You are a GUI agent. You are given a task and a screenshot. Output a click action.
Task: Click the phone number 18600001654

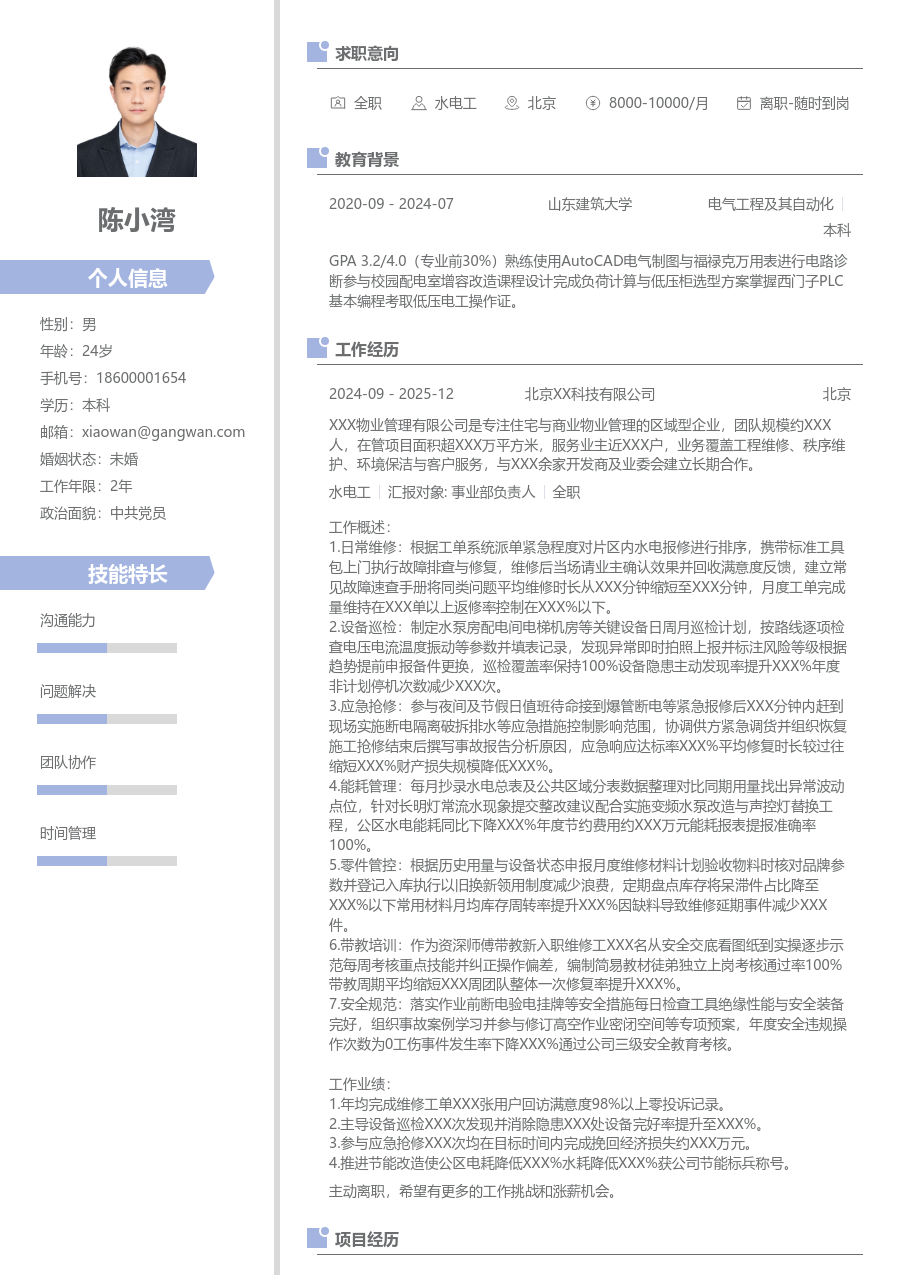141,378
